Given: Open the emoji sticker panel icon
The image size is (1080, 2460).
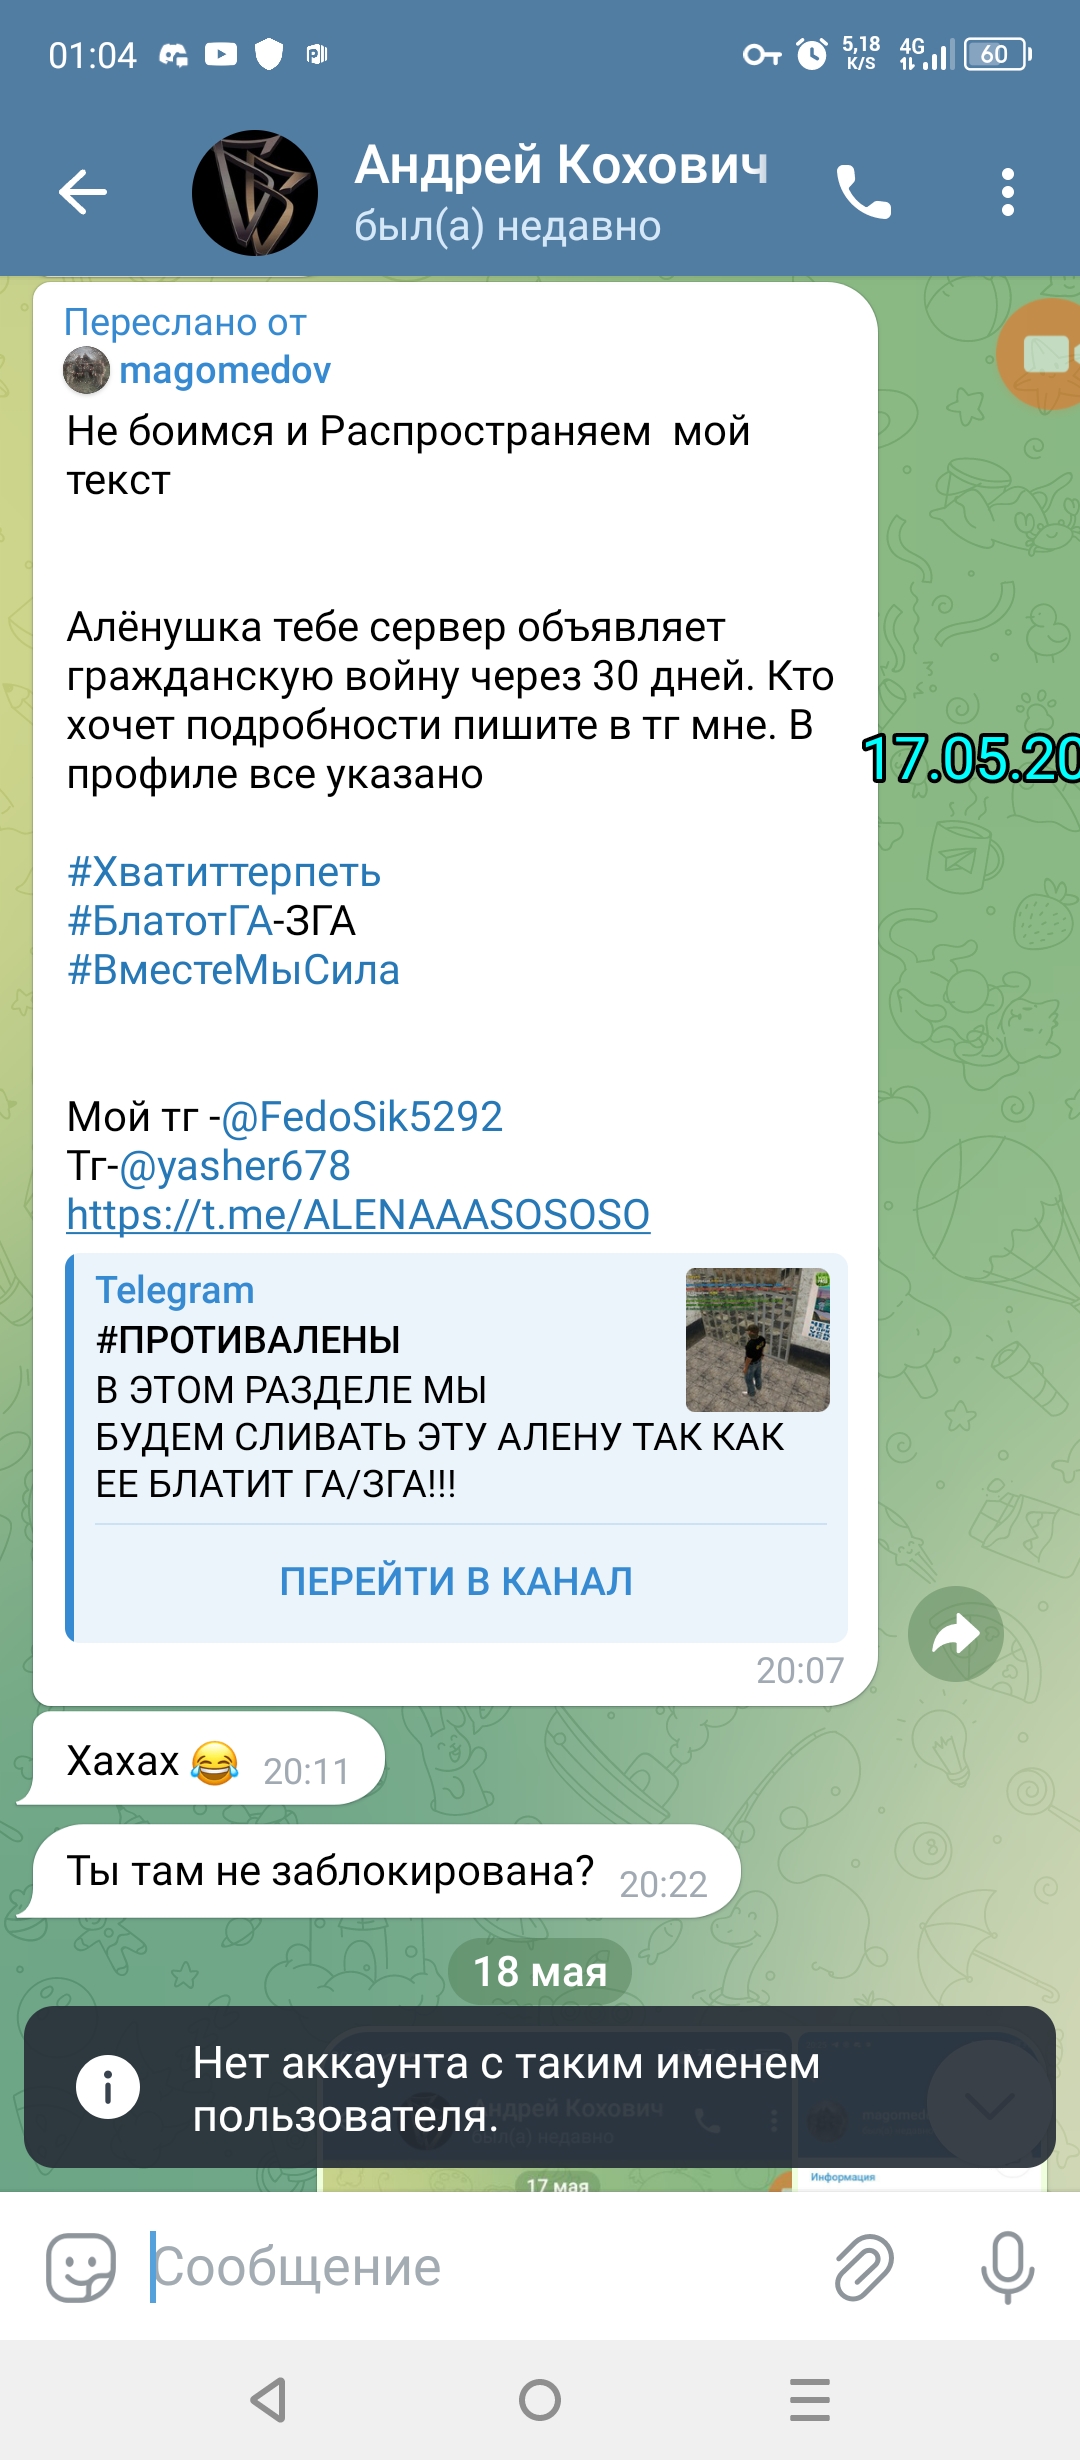Looking at the screenshot, I should pos(81,2268).
